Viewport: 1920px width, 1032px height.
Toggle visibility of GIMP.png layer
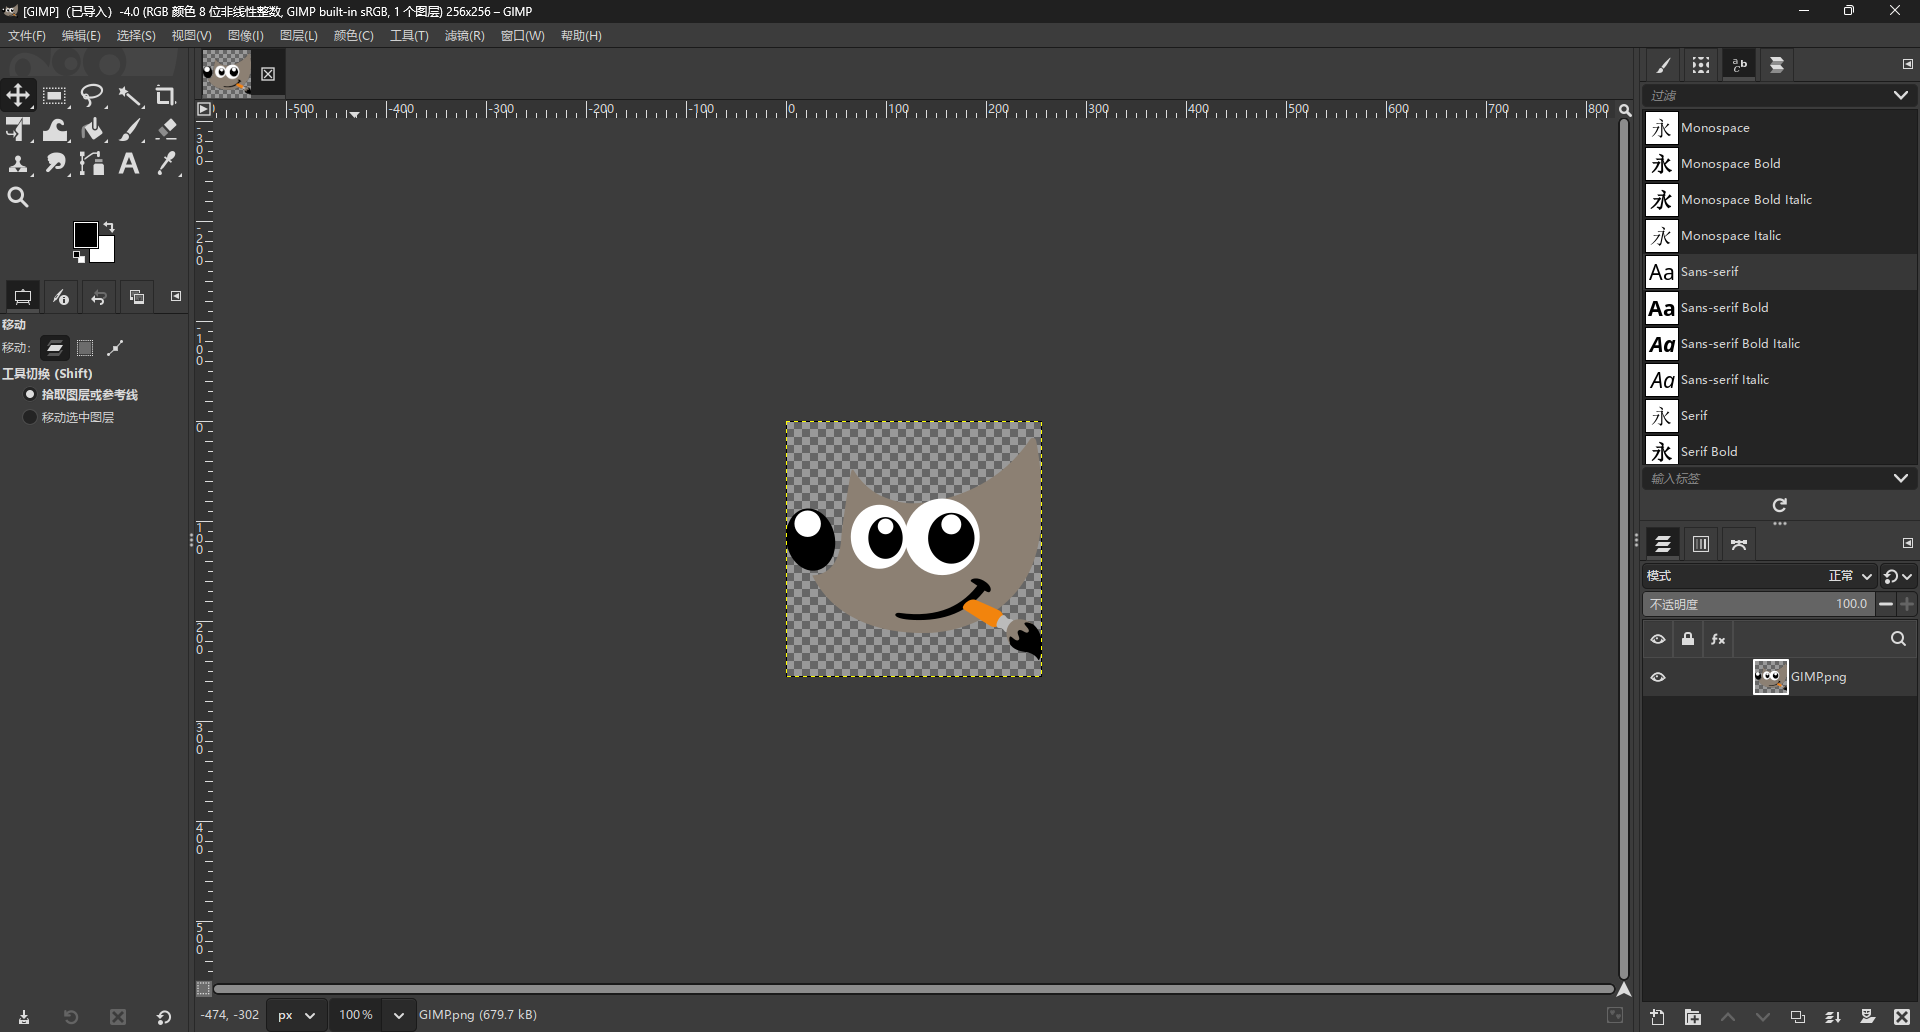tap(1658, 677)
